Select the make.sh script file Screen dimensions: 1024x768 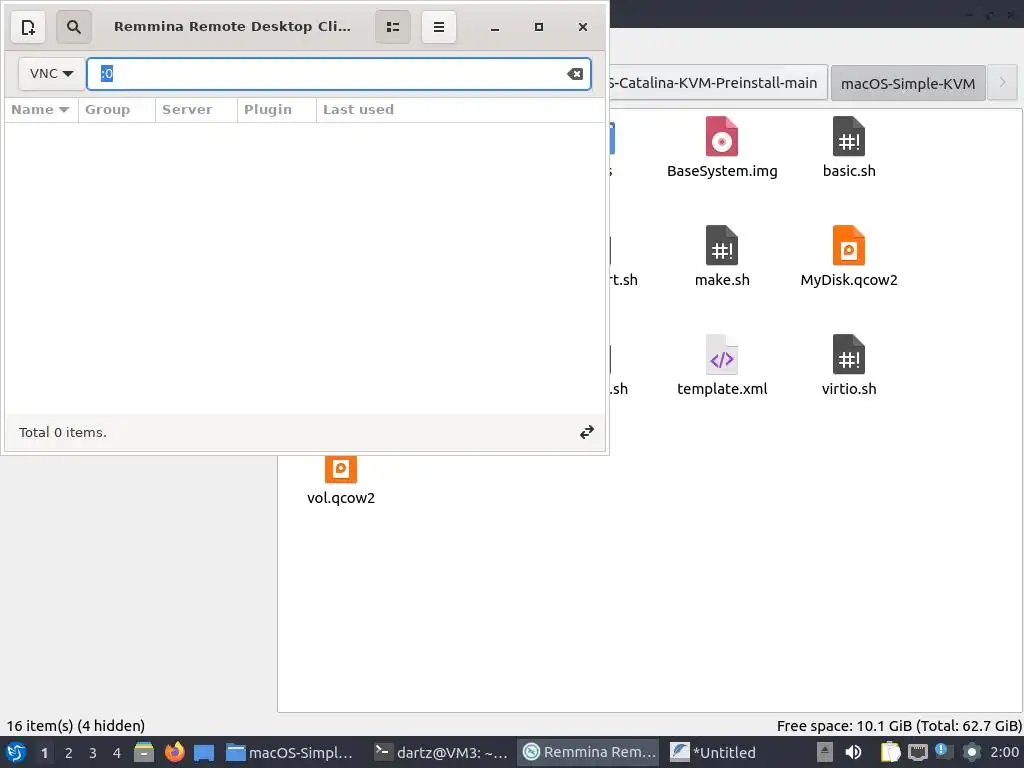pos(722,257)
